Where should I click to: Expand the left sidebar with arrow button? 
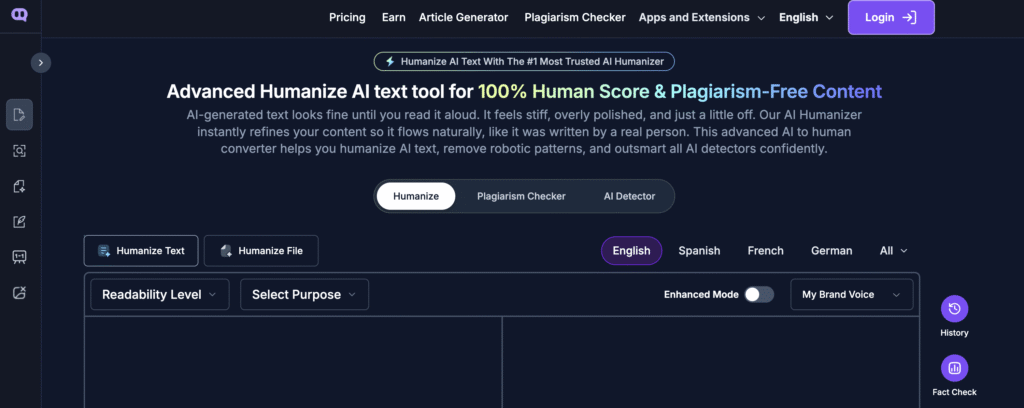pyautogui.click(x=40, y=62)
